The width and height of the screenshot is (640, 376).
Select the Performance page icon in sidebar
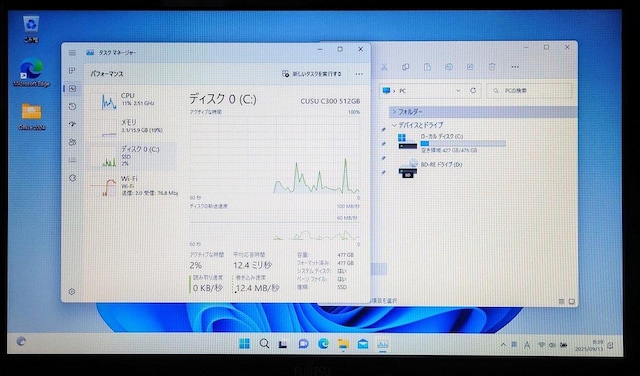[72, 89]
